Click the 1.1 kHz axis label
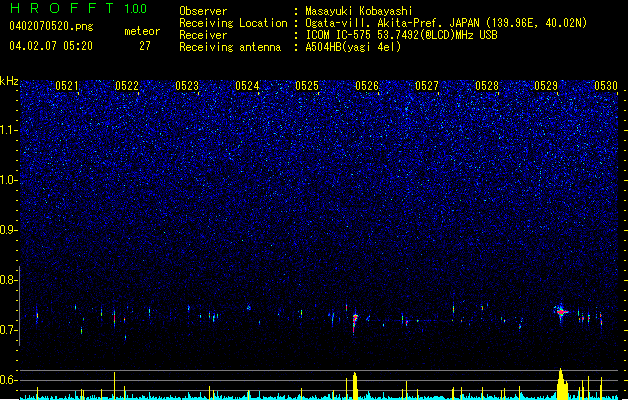 click(9, 130)
